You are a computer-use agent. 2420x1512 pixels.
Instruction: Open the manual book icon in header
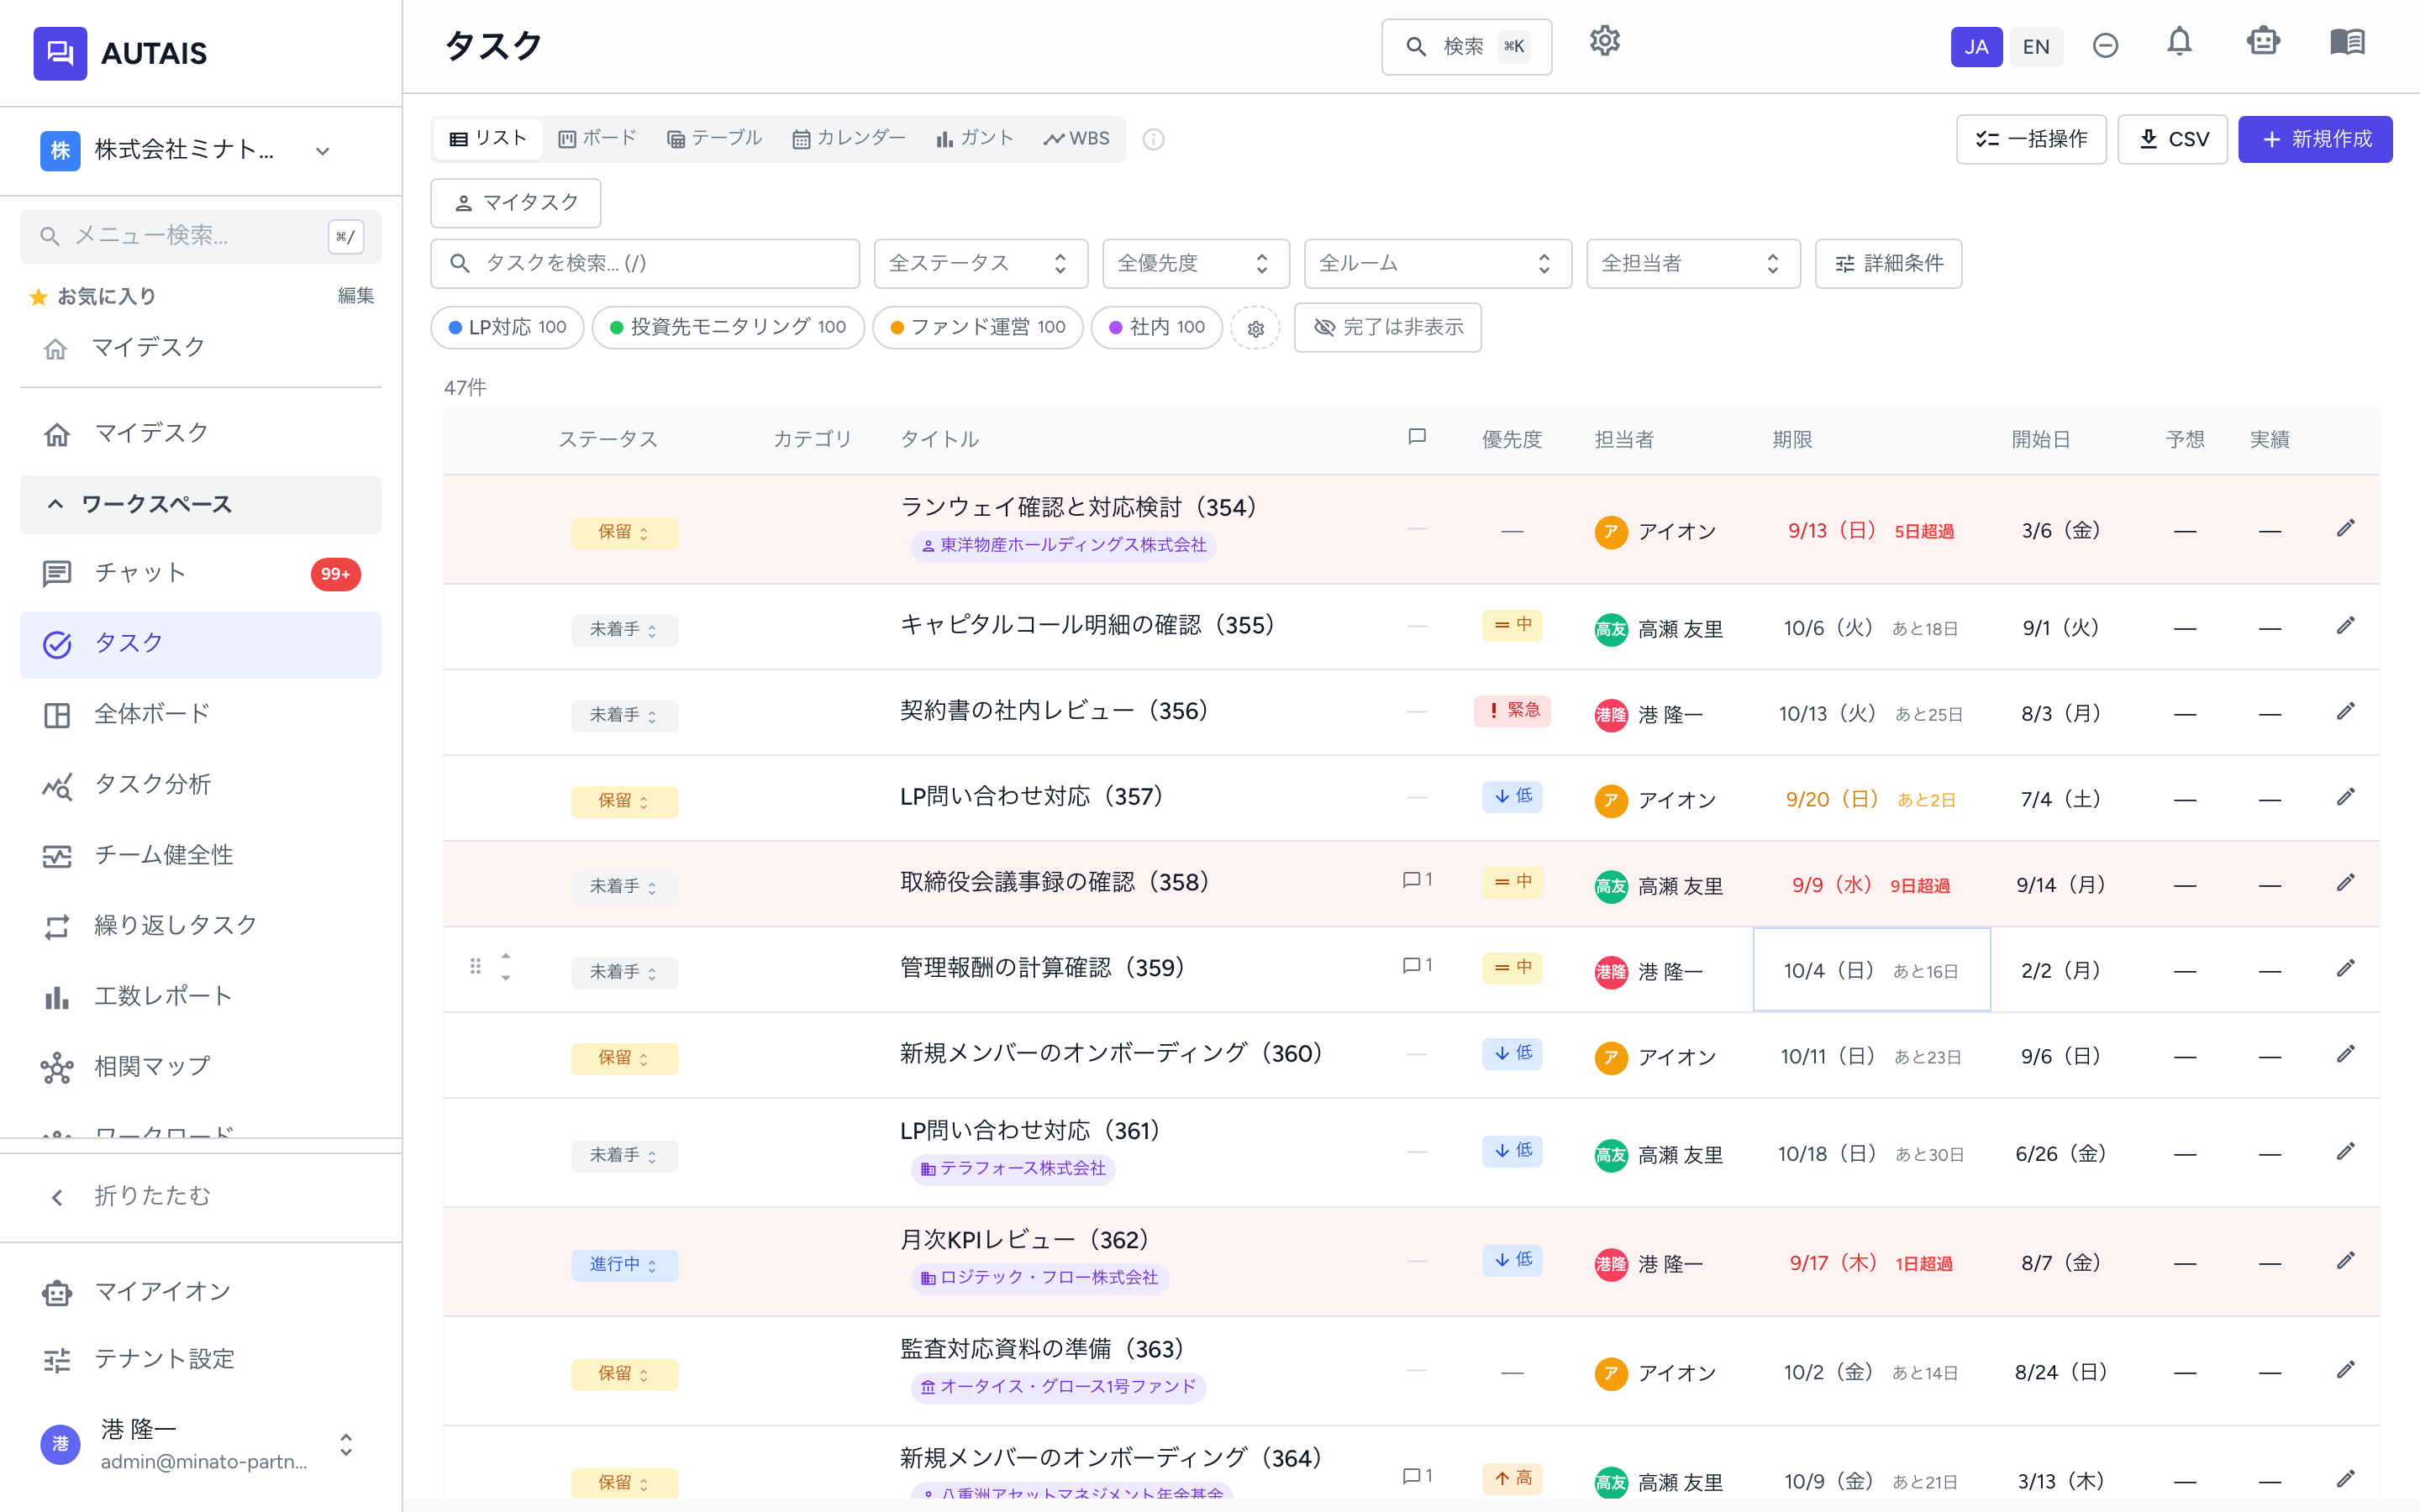pos(2346,43)
